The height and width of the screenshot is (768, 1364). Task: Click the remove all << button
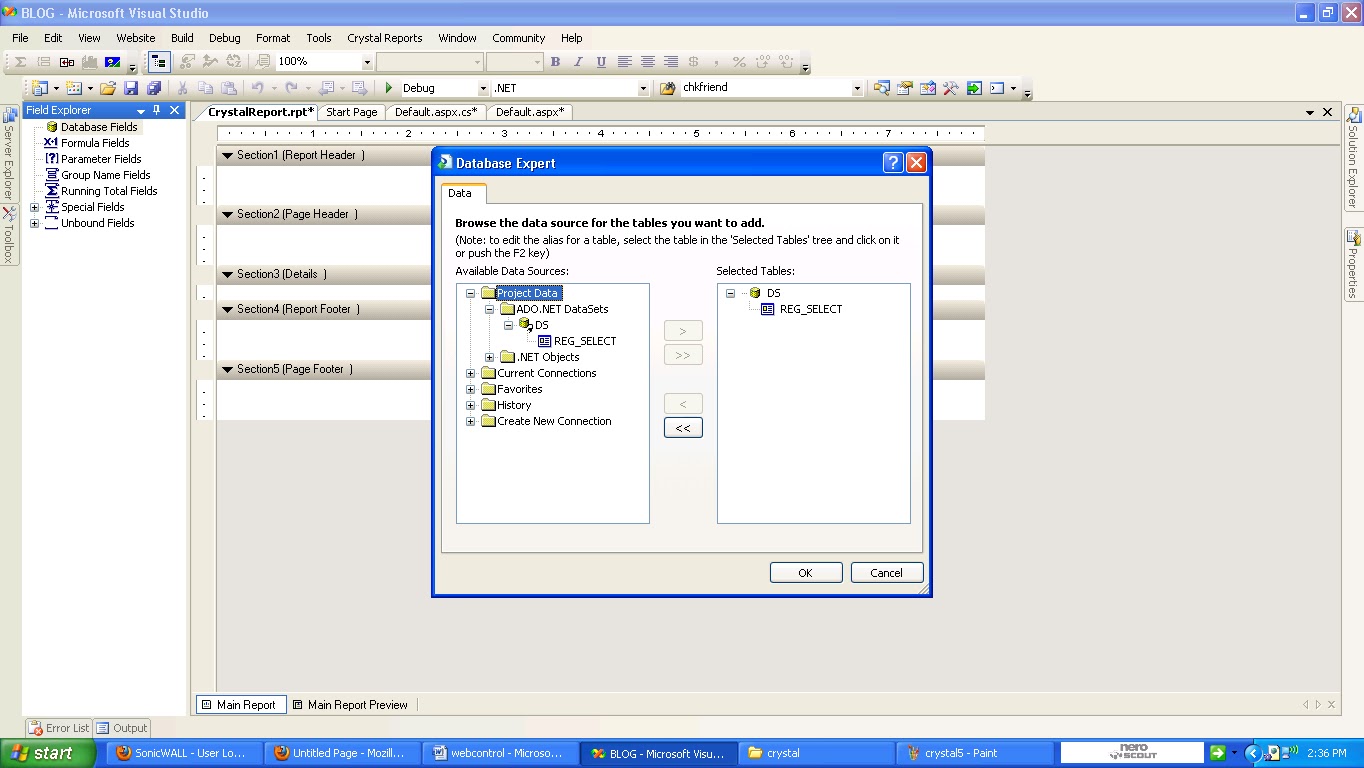coord(683,427)
